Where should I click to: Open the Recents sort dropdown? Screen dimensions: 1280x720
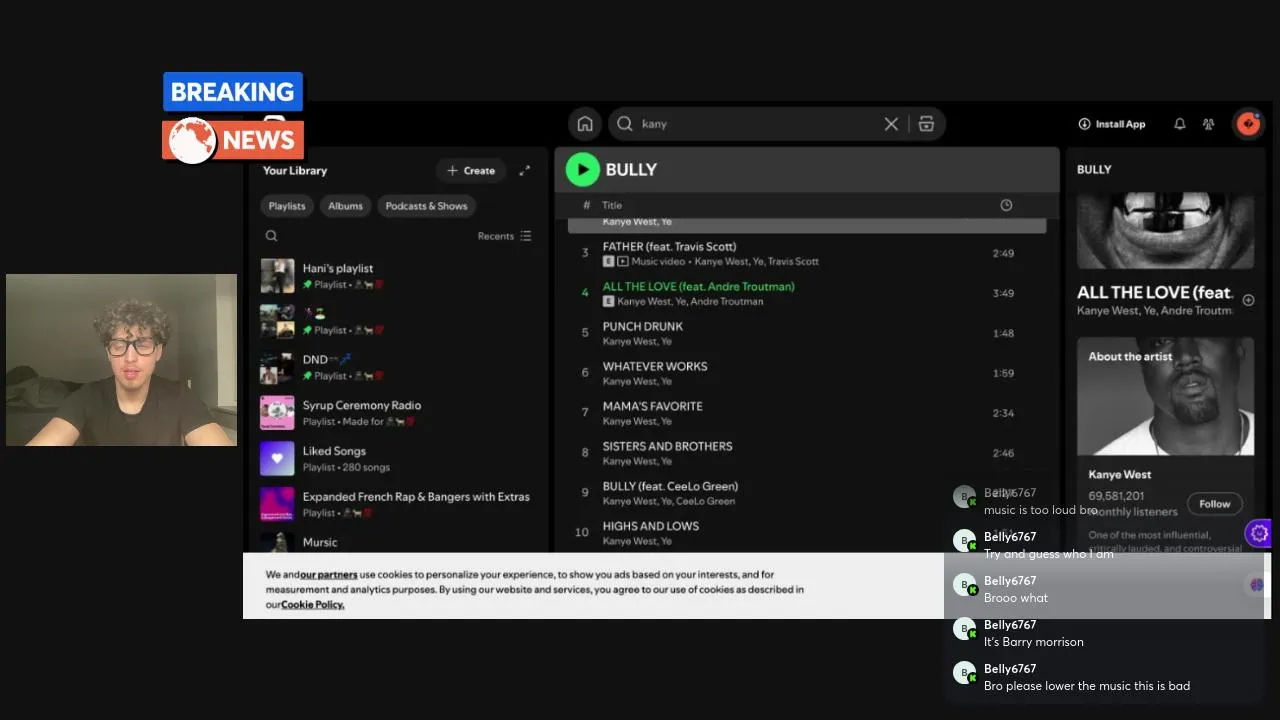(x=505, y=236)
